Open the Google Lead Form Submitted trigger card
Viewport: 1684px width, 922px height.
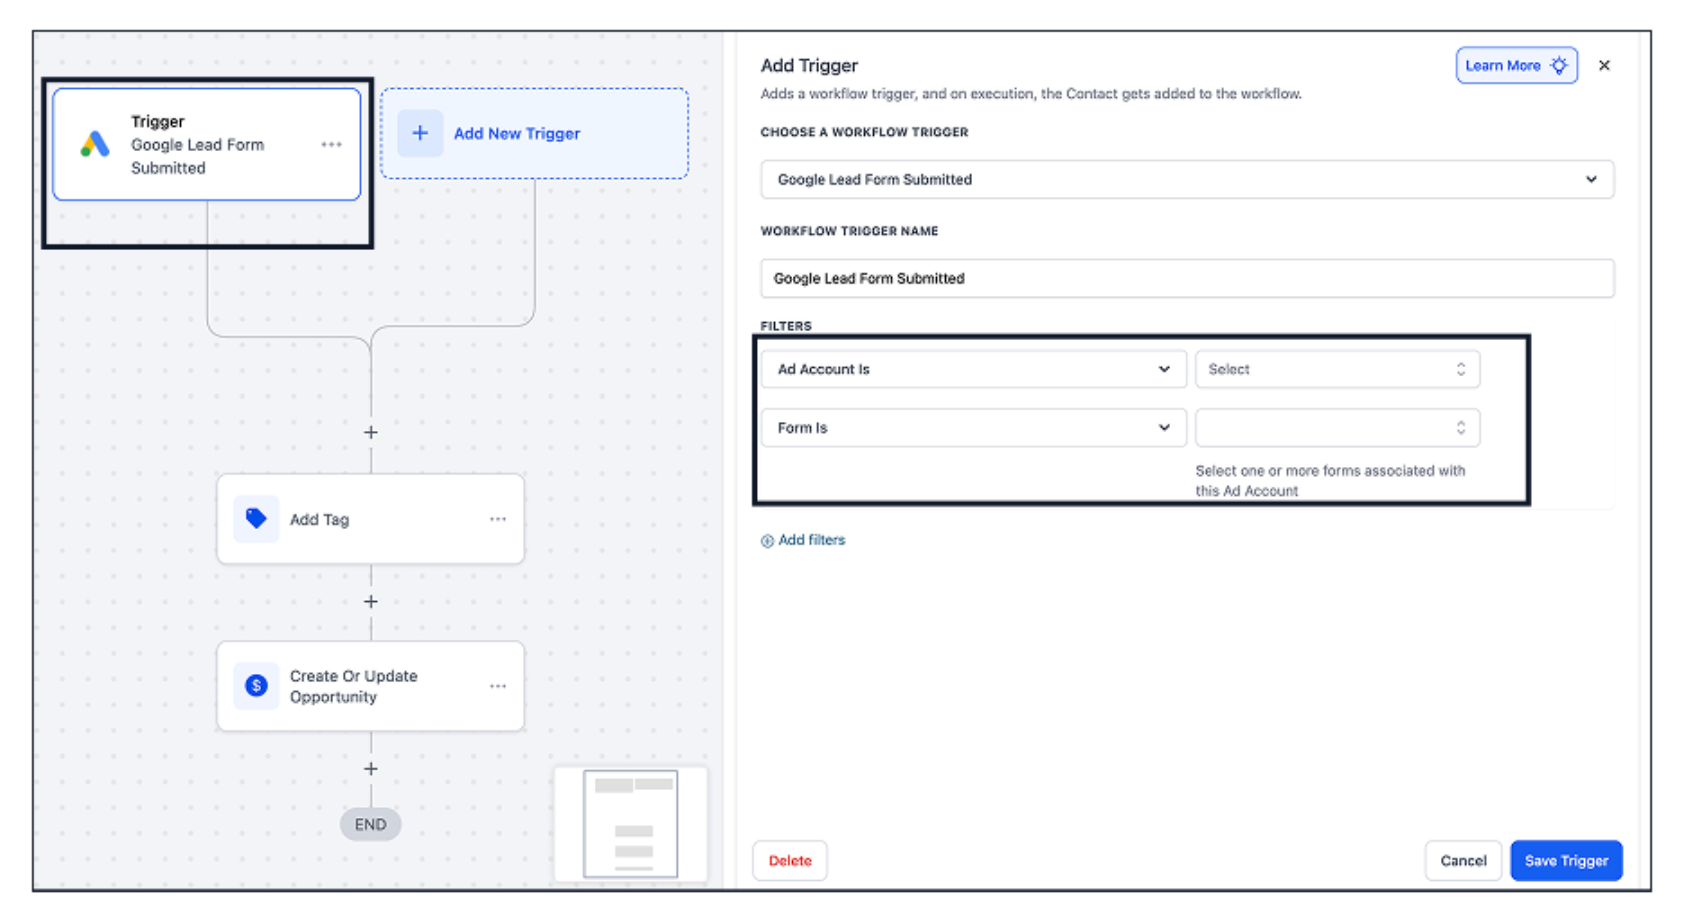pyautogui.click(x=206, y=144)
